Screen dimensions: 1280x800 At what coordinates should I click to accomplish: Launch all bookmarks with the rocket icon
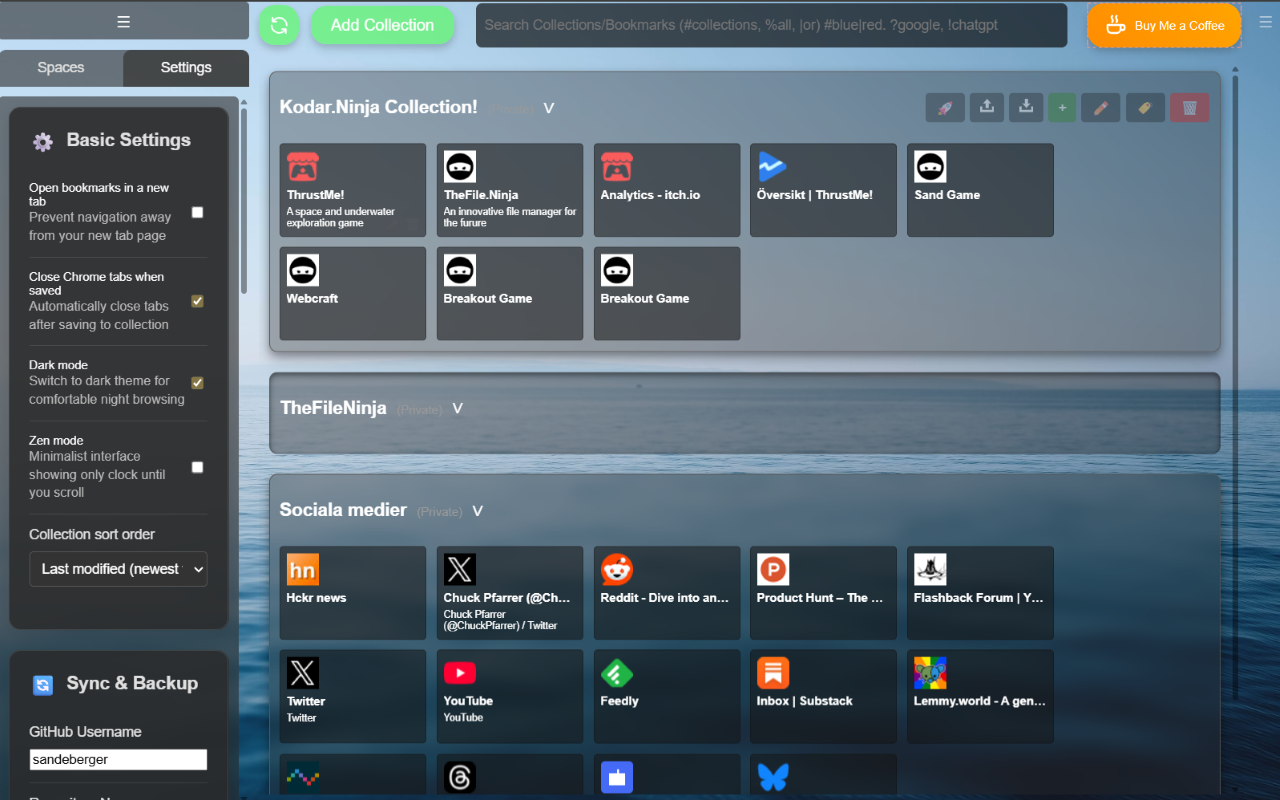click(x=944, y=107)
